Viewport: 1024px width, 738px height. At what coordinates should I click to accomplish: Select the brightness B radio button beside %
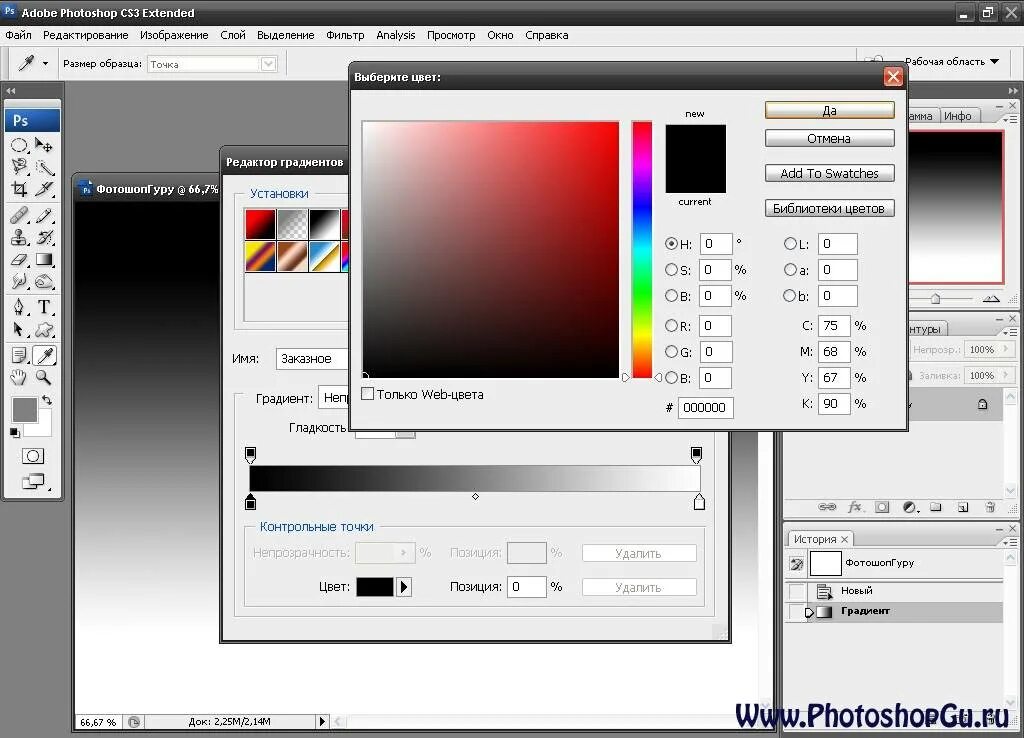point(671,295)
